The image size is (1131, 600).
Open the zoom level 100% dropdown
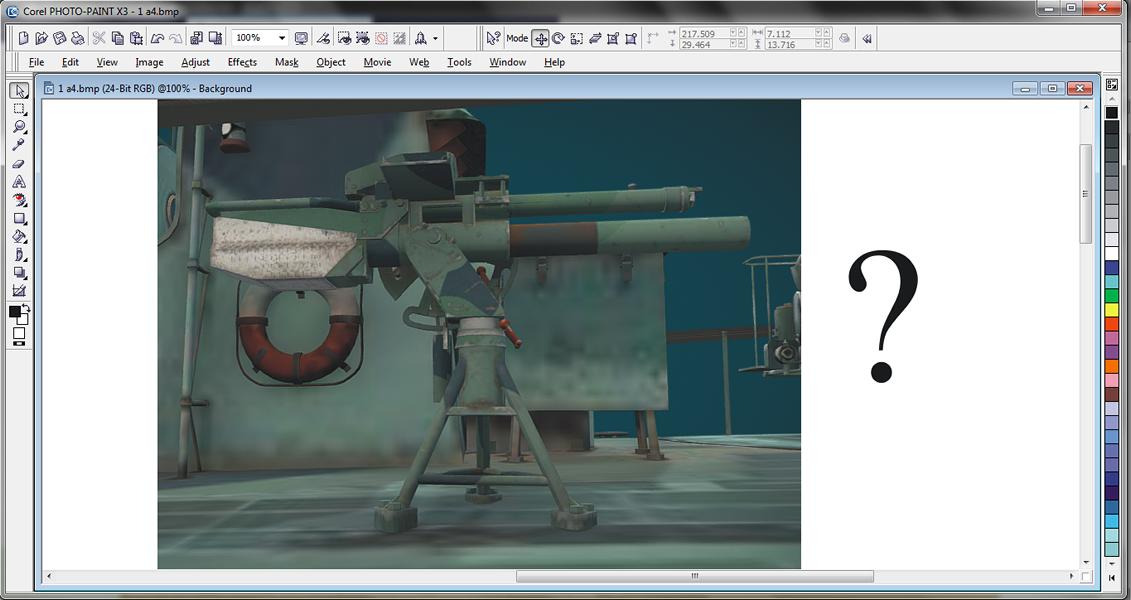(282, 38)
